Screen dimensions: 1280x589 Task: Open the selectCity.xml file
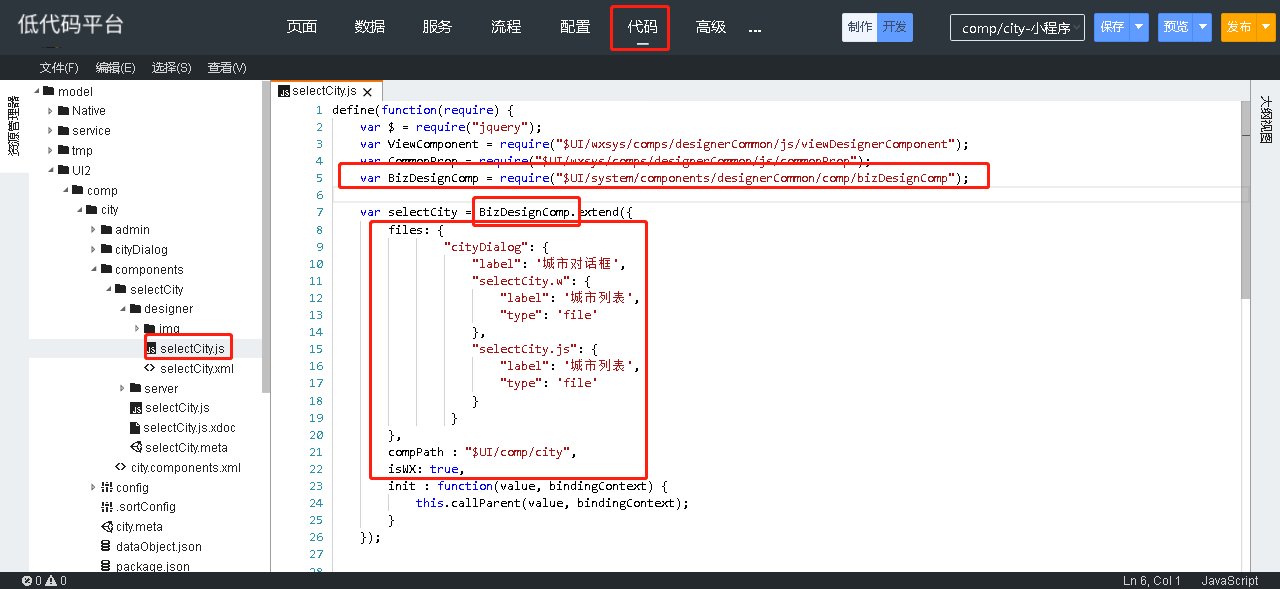coord(196,369)
